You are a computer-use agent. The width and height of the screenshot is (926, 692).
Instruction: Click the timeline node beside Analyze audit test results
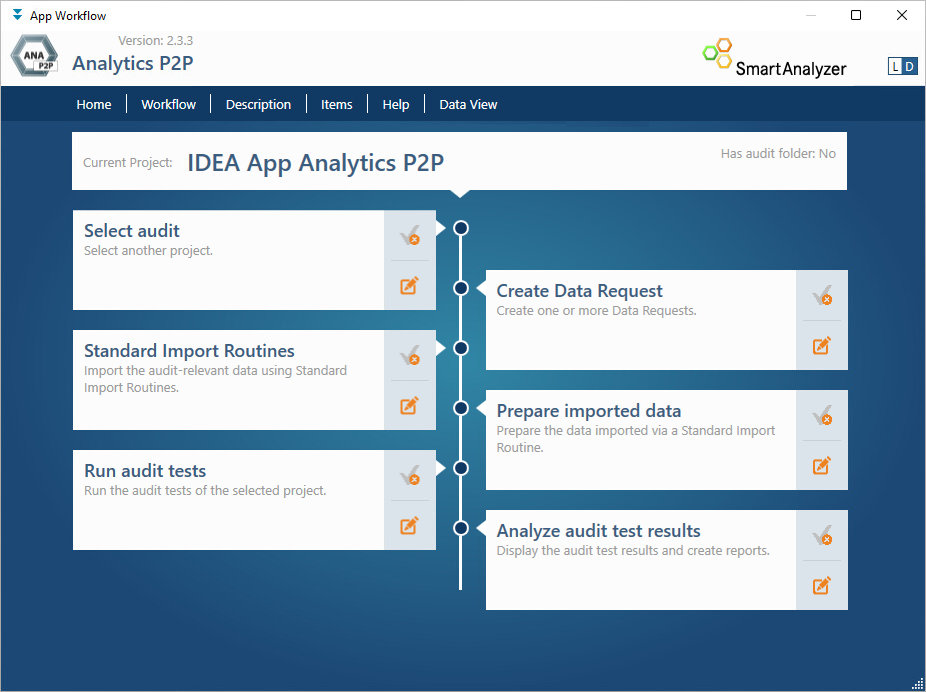point(461,528)
